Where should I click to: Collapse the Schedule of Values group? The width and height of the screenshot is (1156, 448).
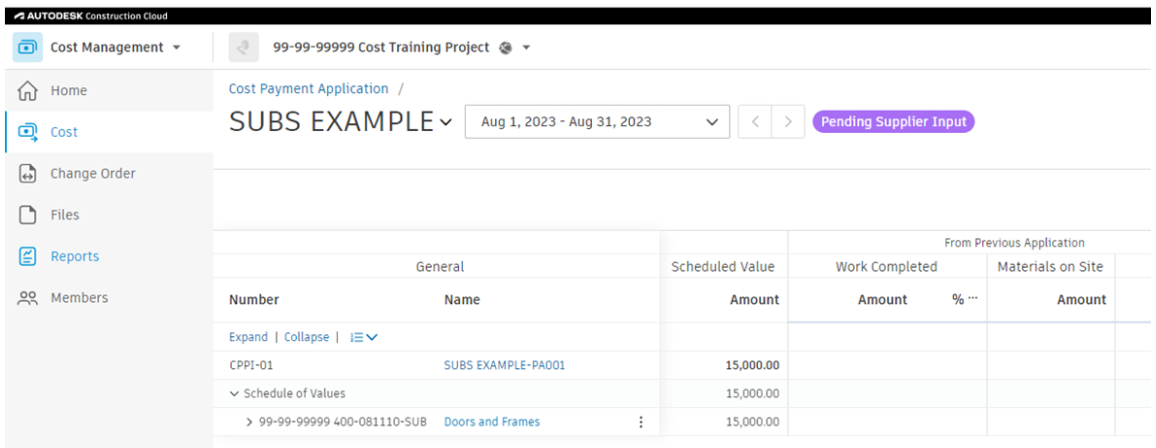[234, 393]
